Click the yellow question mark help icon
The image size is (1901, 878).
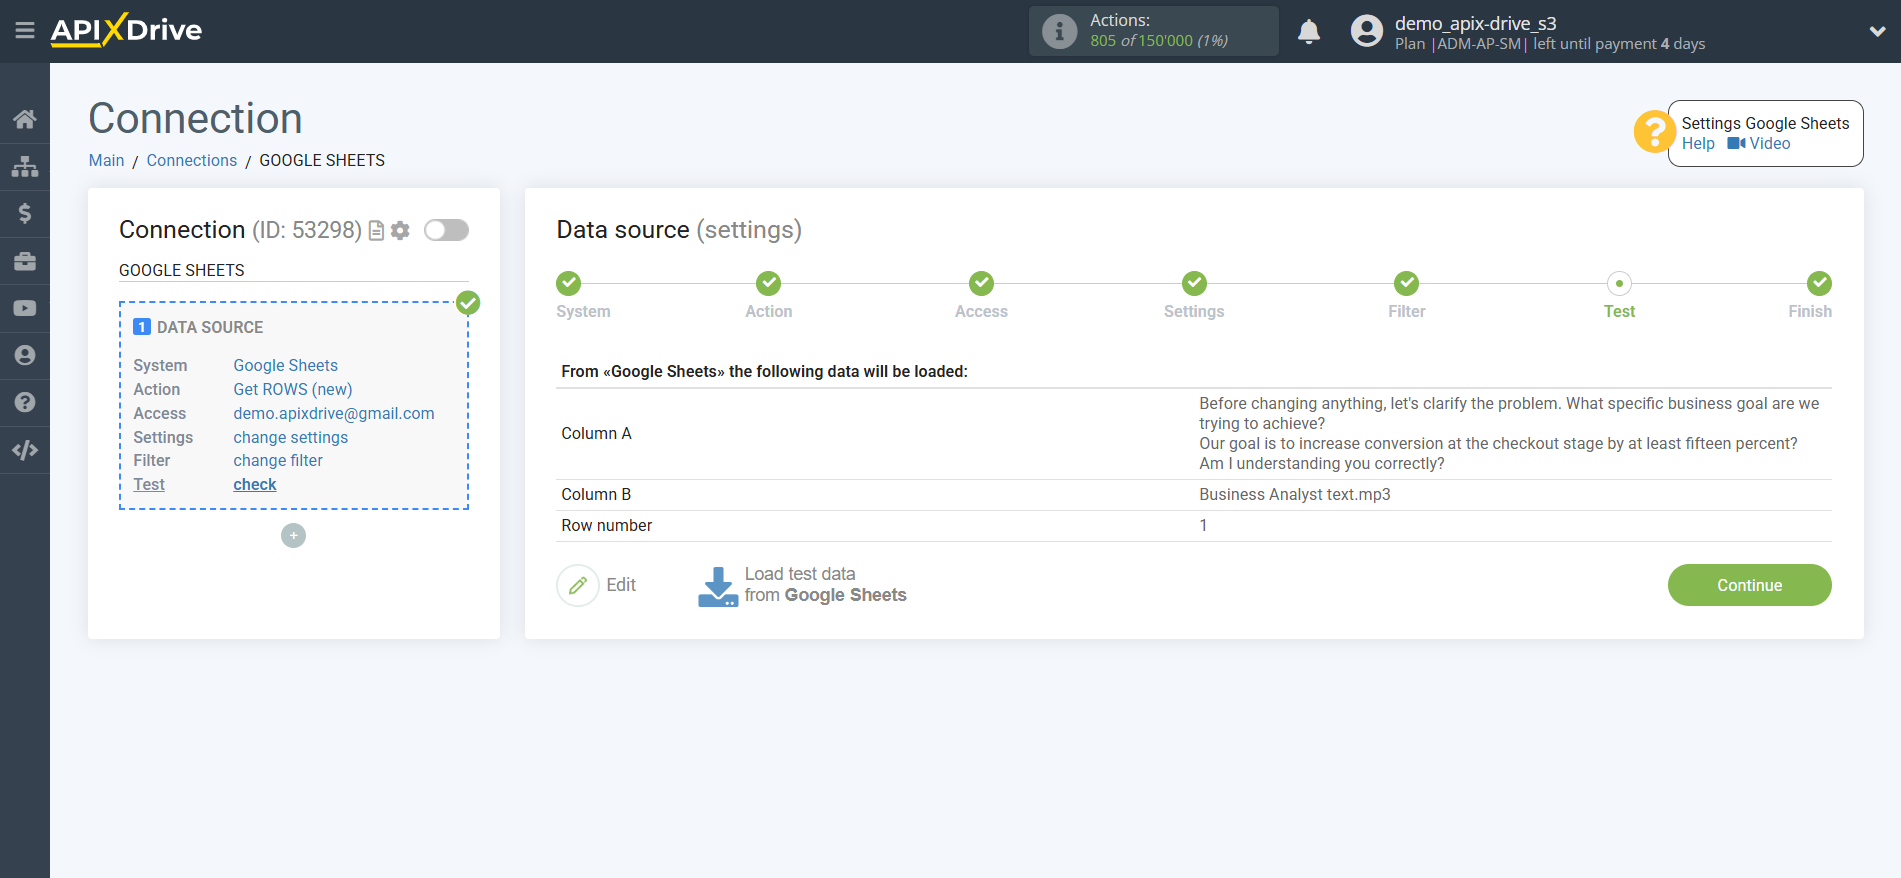pyautogui.click(x=1654, y=131)
